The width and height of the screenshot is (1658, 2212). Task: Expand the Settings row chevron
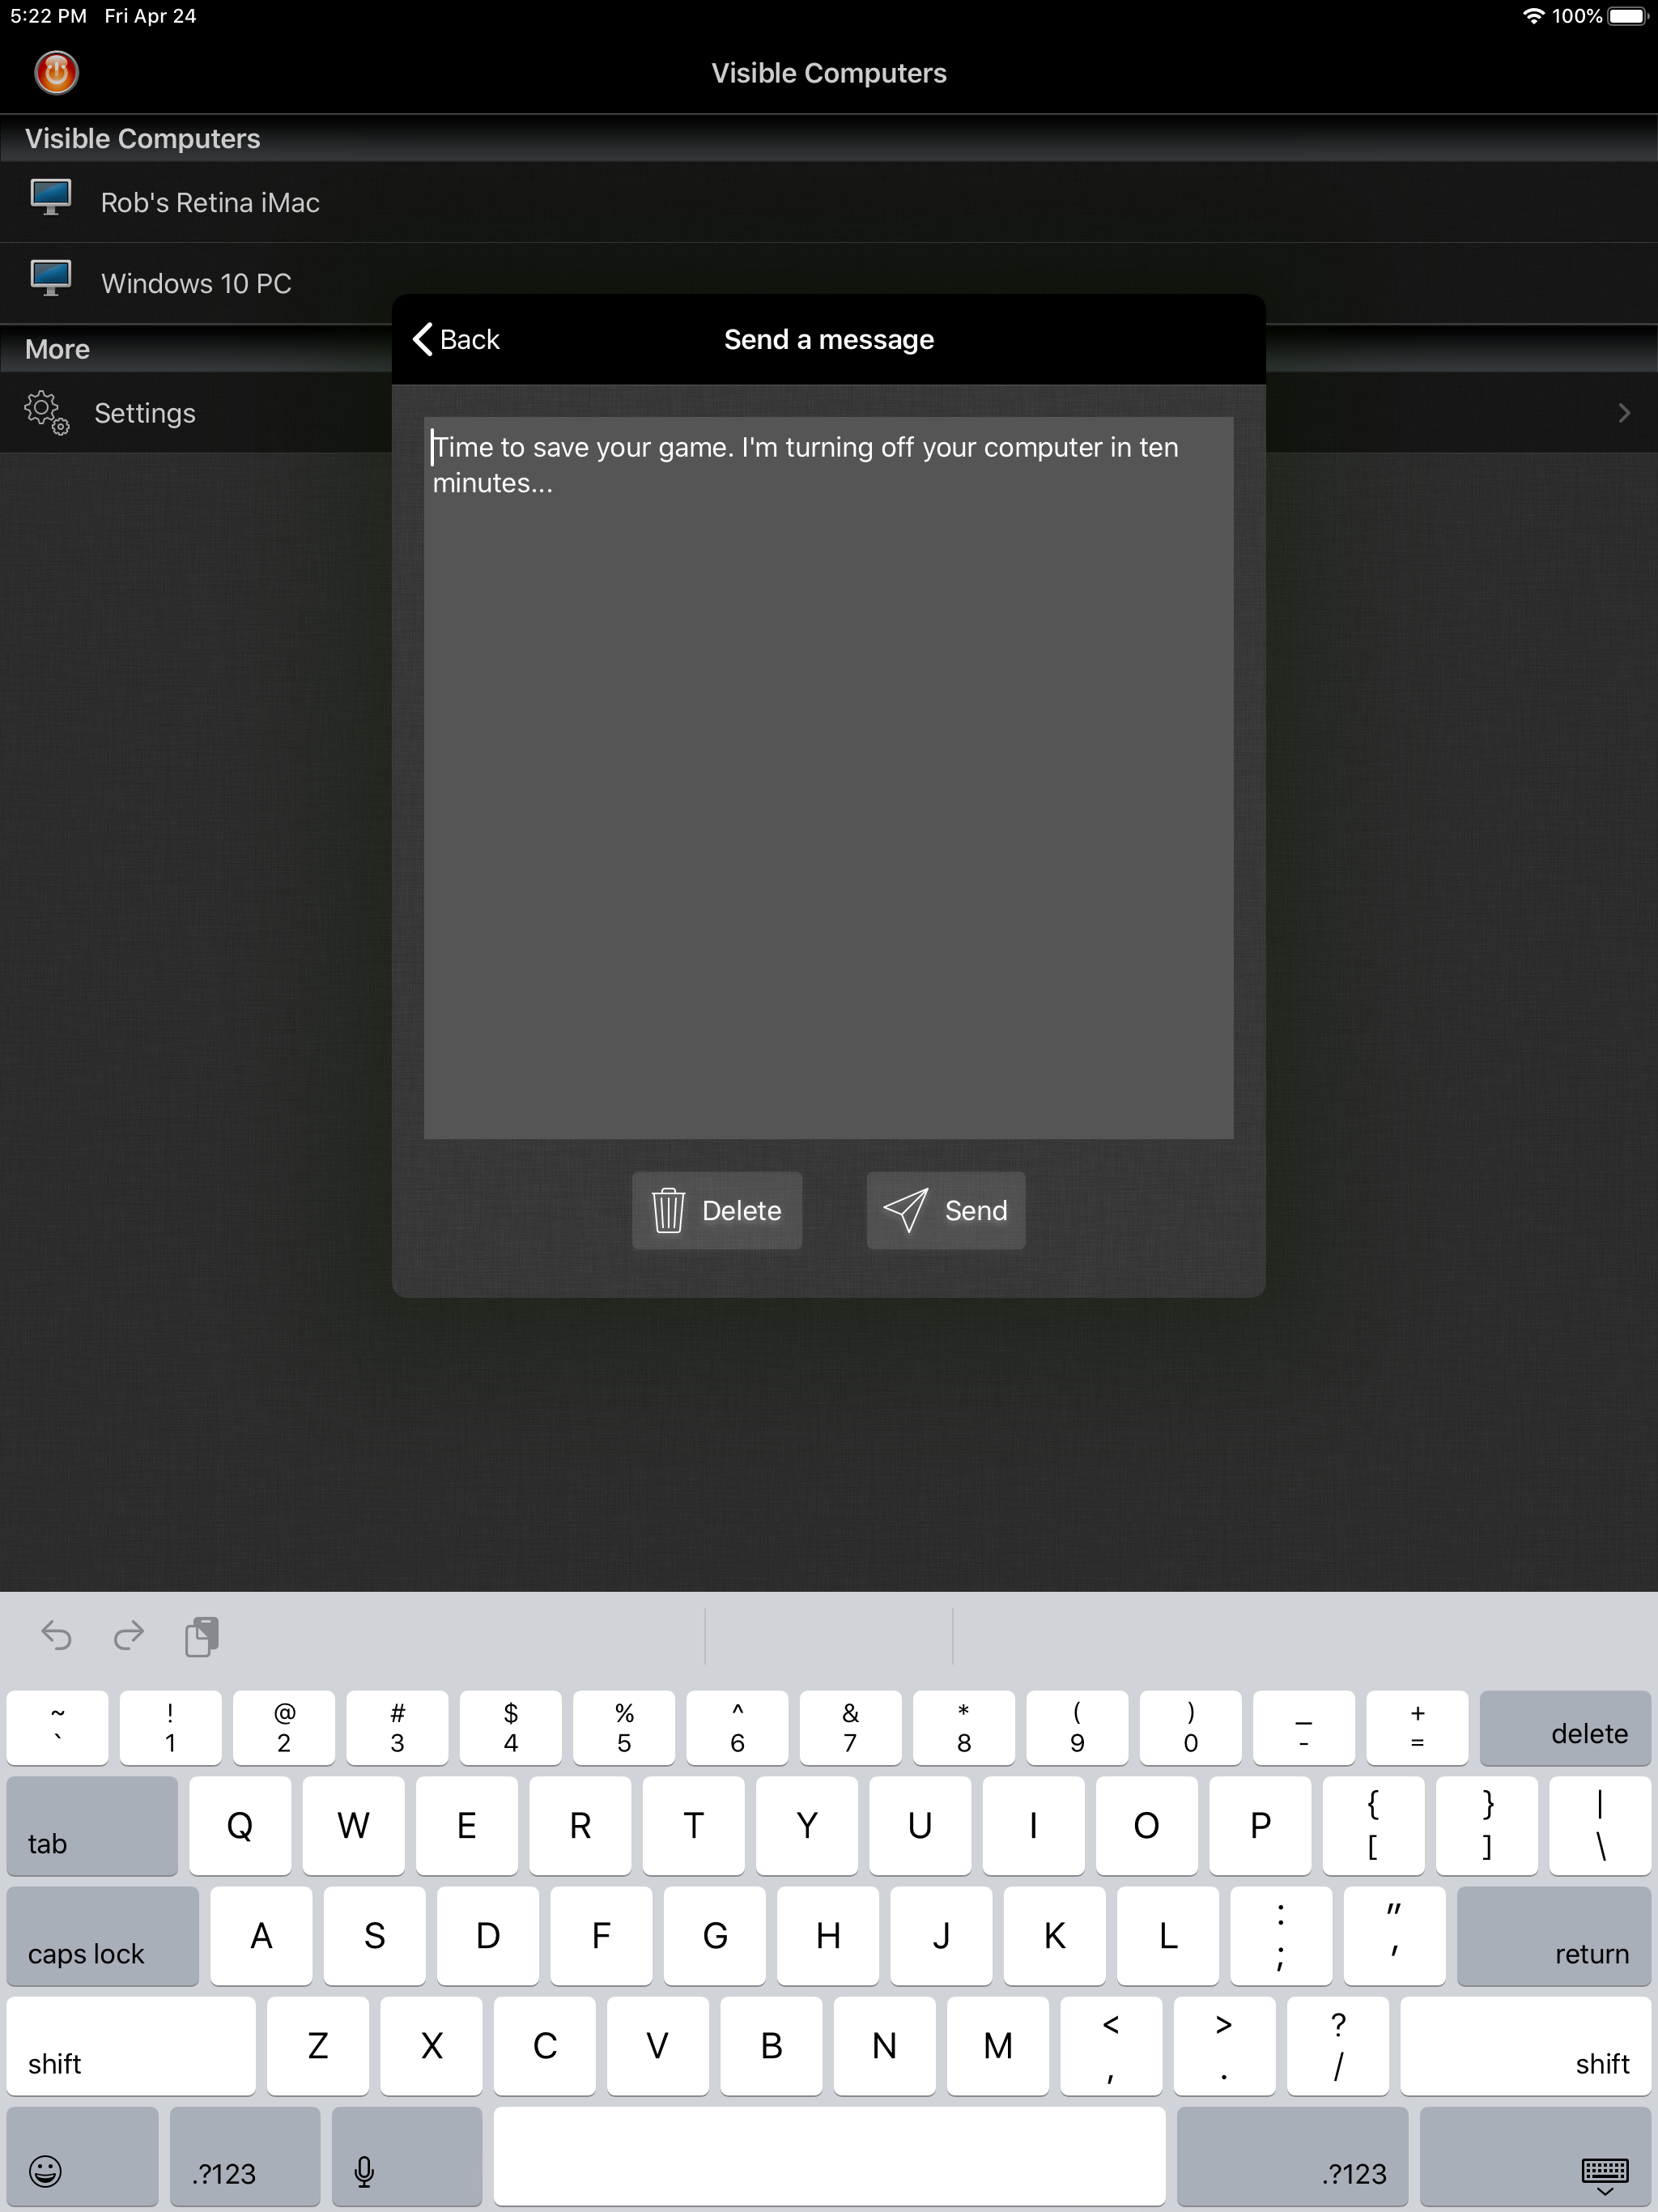click(x=1624, y=413)
